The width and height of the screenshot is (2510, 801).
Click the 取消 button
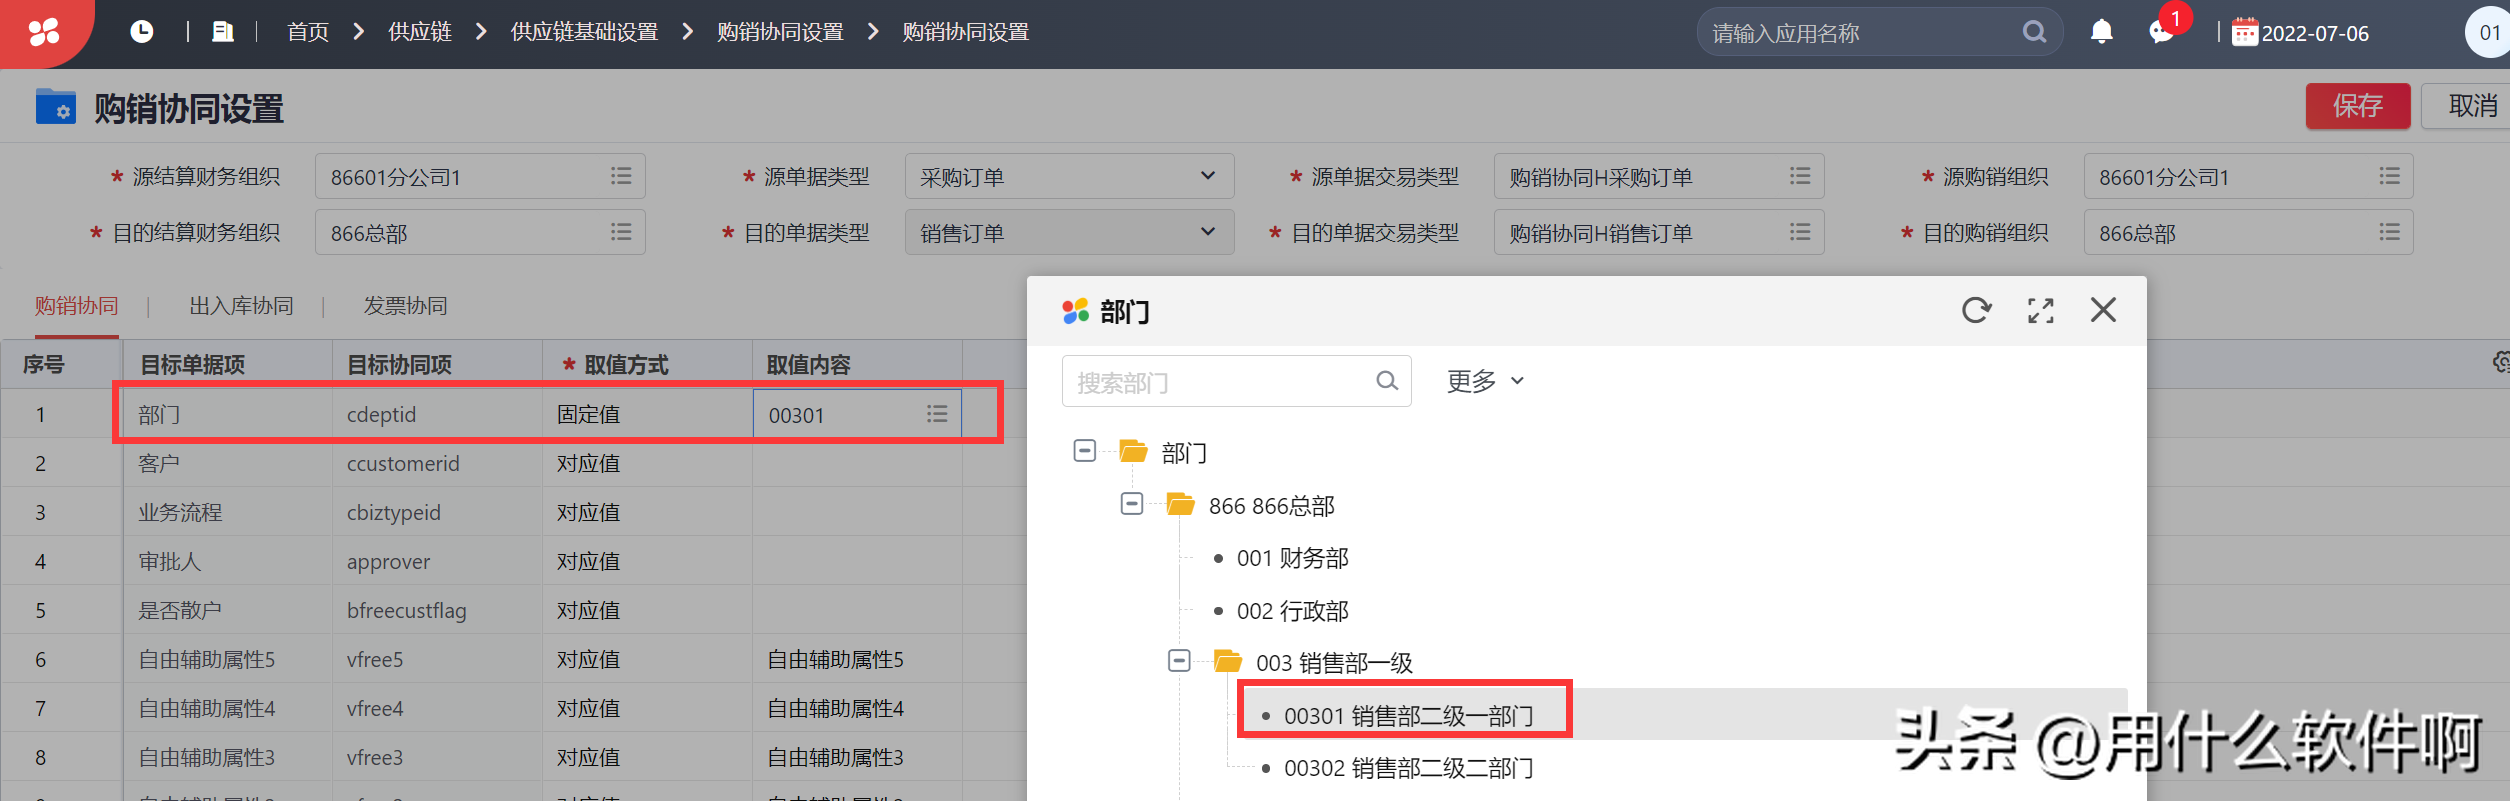[2471, 106]
